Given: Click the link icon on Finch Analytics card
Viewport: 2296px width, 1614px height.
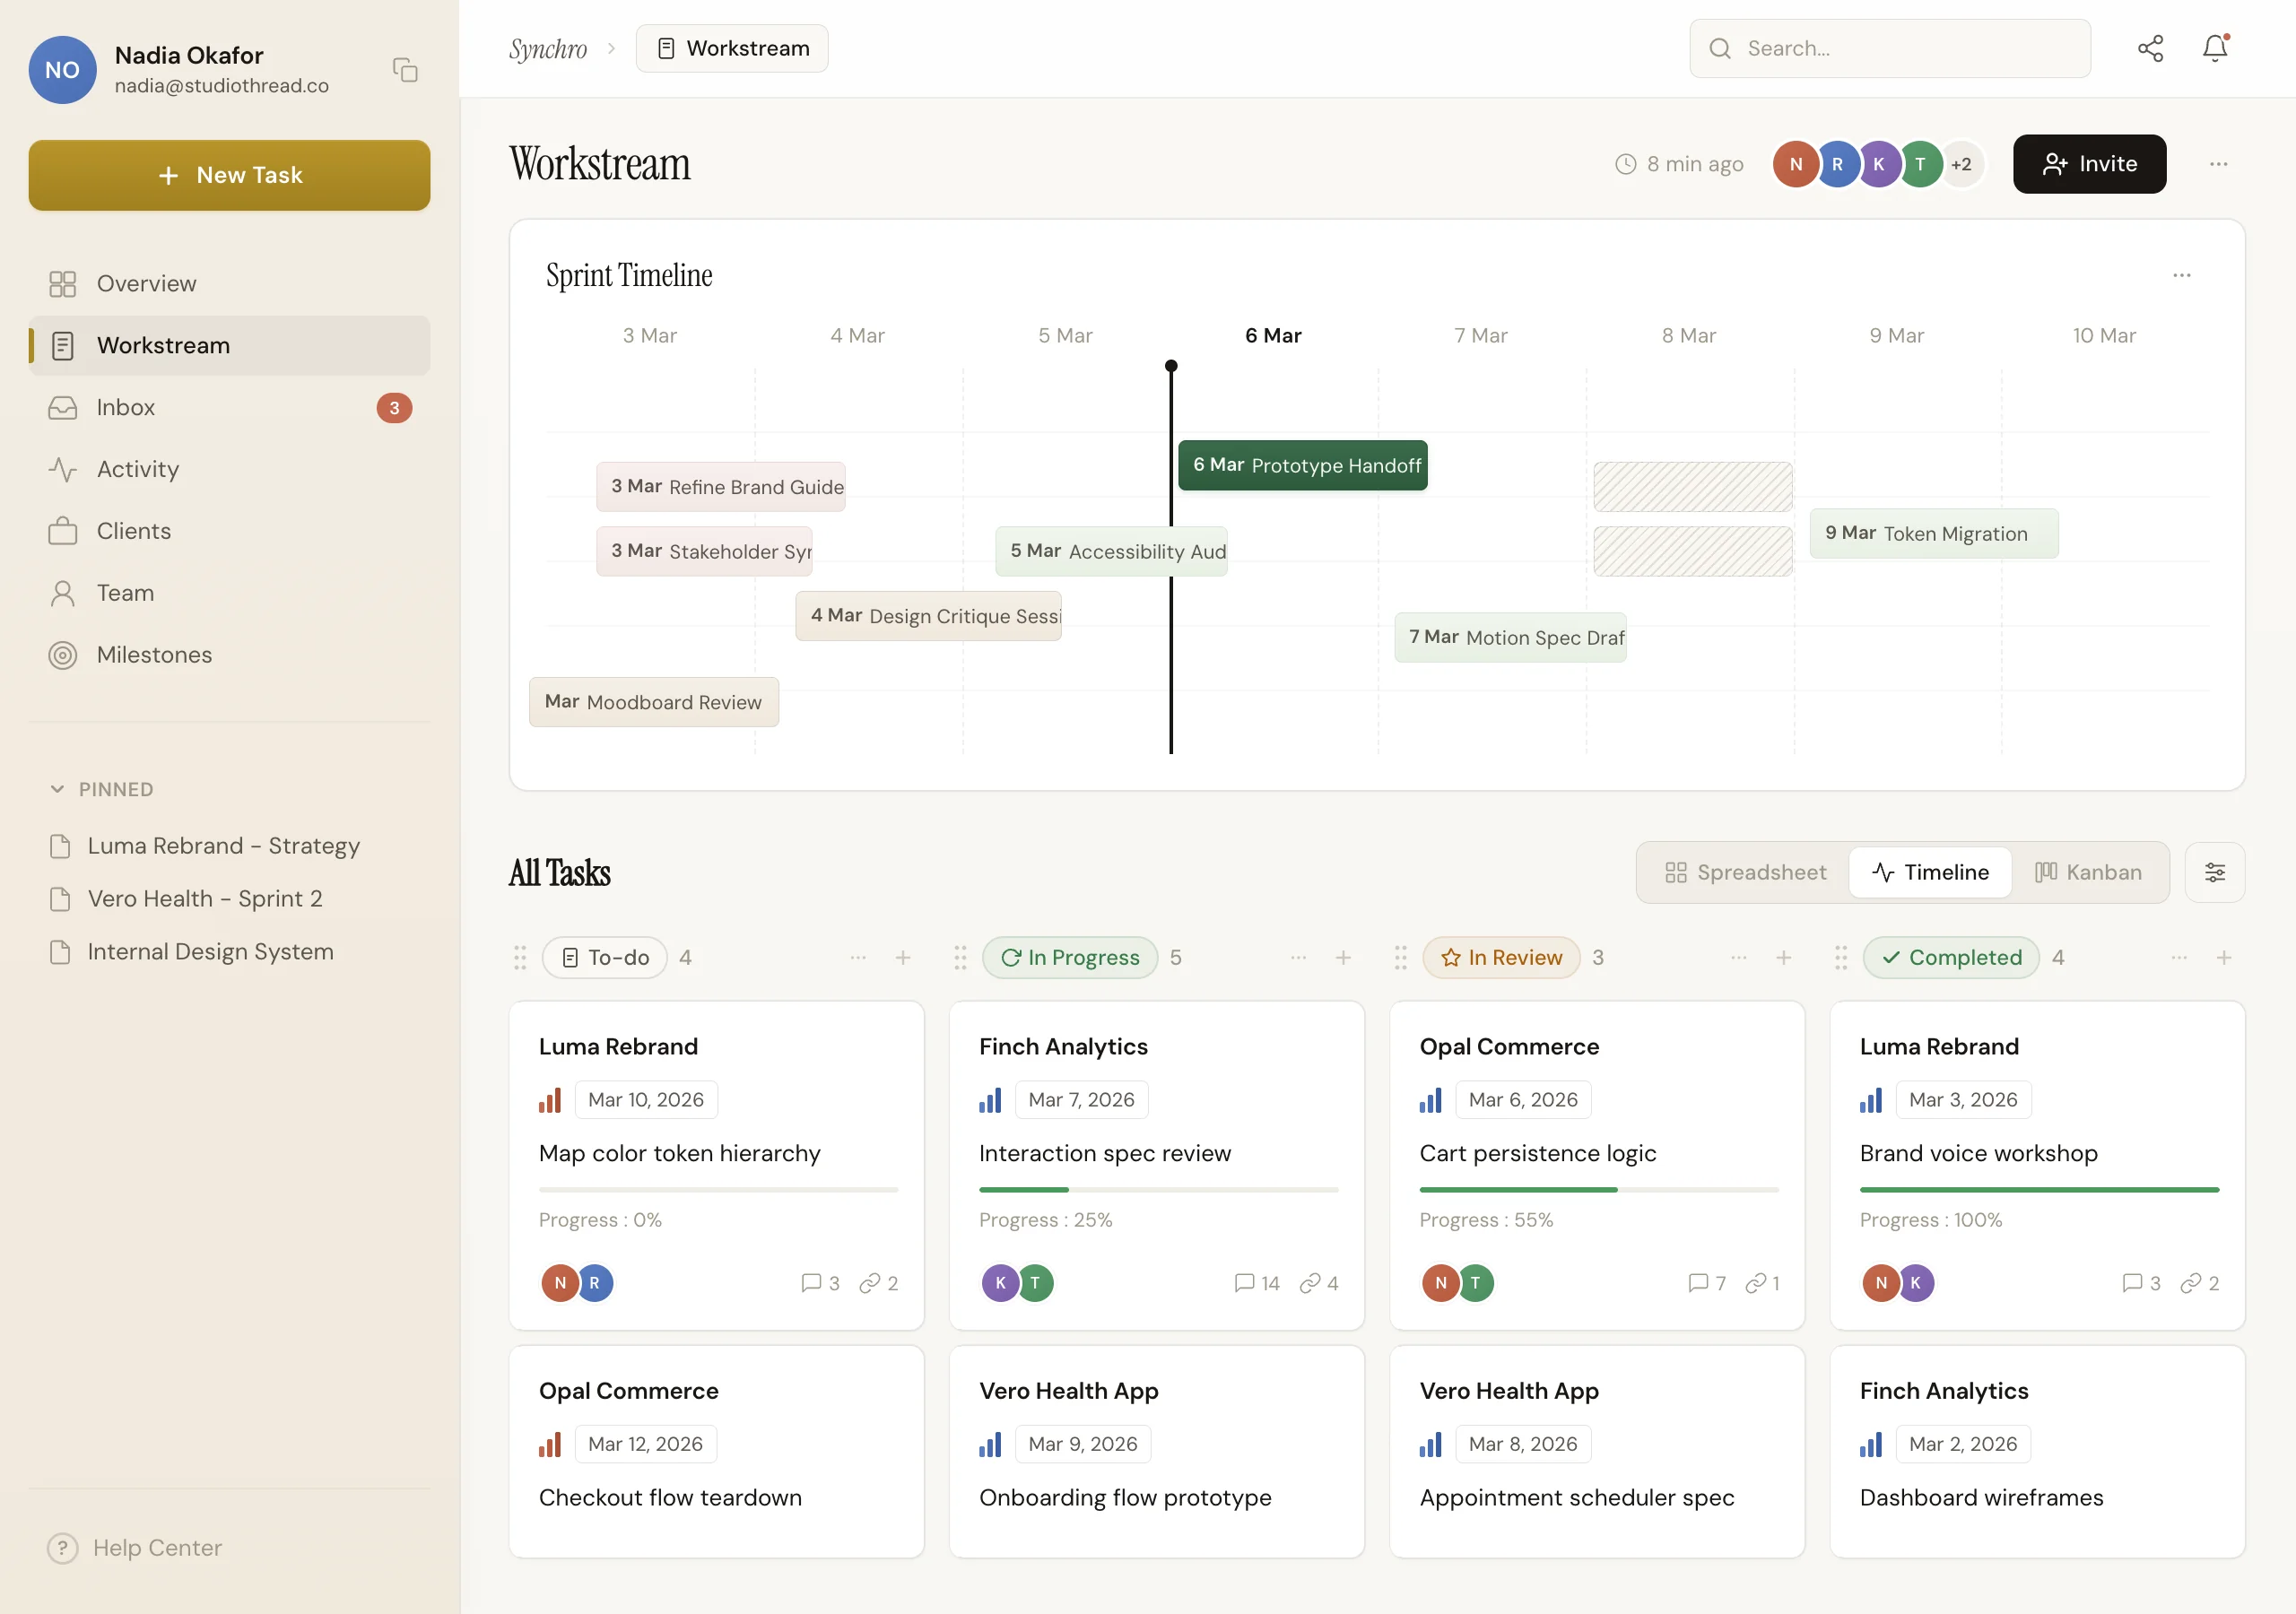Looking at the screenshot, I should click(1309, 1283).
